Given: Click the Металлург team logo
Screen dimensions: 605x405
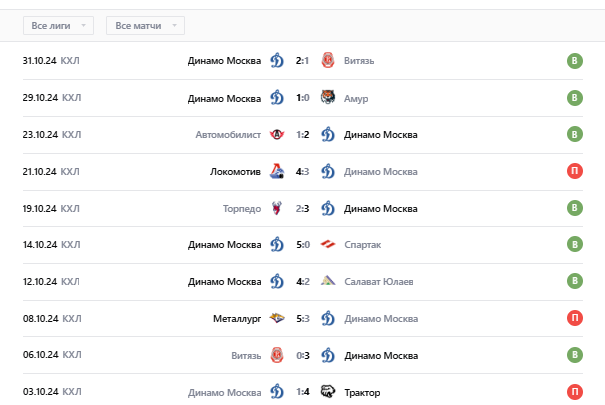Looking at the screenshot, I should (x=277, y=319).
